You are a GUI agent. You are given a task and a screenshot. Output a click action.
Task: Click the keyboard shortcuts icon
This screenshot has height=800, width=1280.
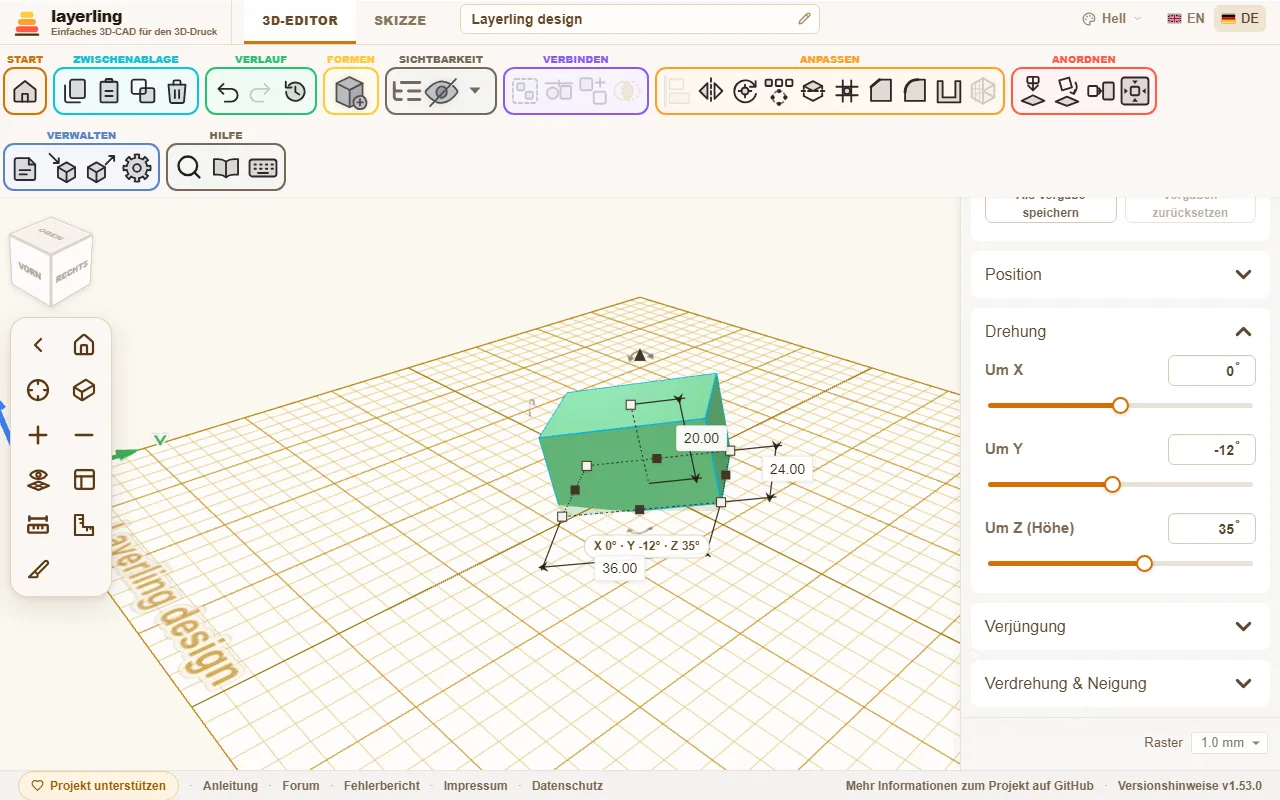coord(263,168)
